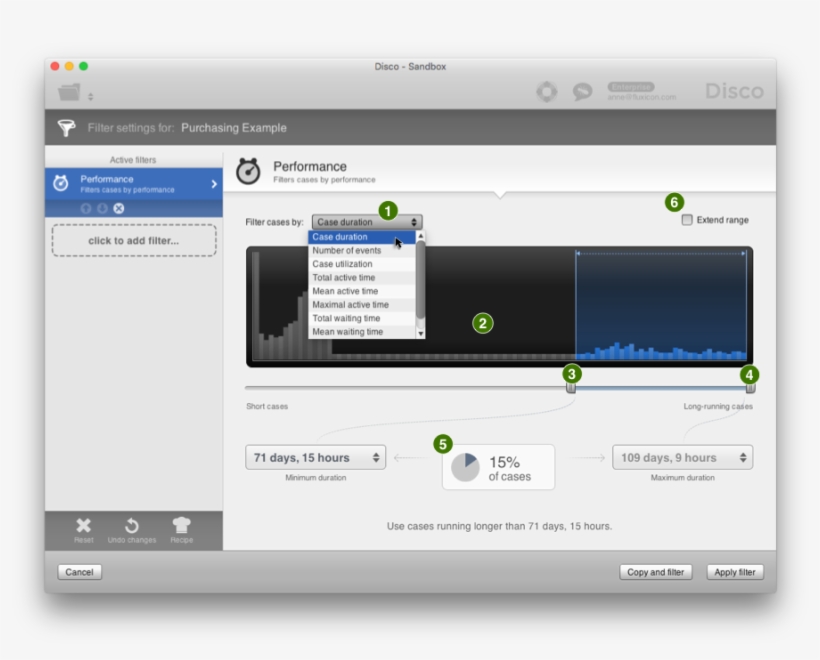820x660 pixels.
Task: Open the Minimum duration dropdown
Action: (316, 458)
